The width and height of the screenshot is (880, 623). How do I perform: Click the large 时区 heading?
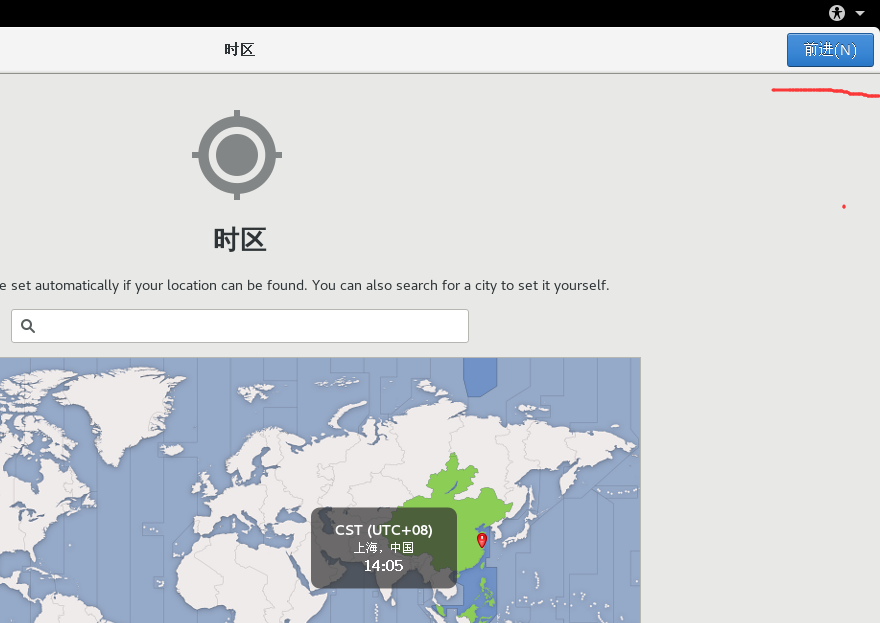[x=240, y=240]
